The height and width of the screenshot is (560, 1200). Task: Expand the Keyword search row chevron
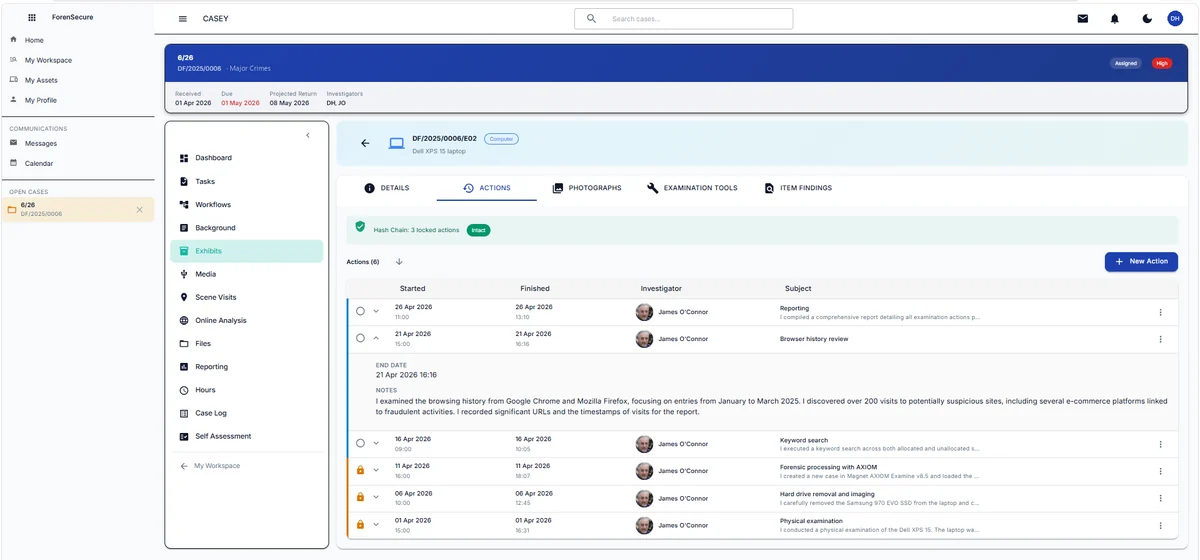pyautogui.click(x=376, y=443)
